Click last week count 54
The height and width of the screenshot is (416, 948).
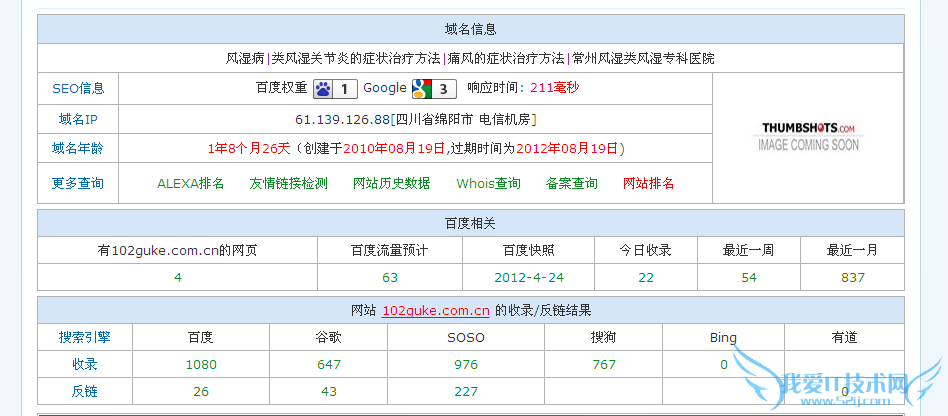tap(749, 278)
